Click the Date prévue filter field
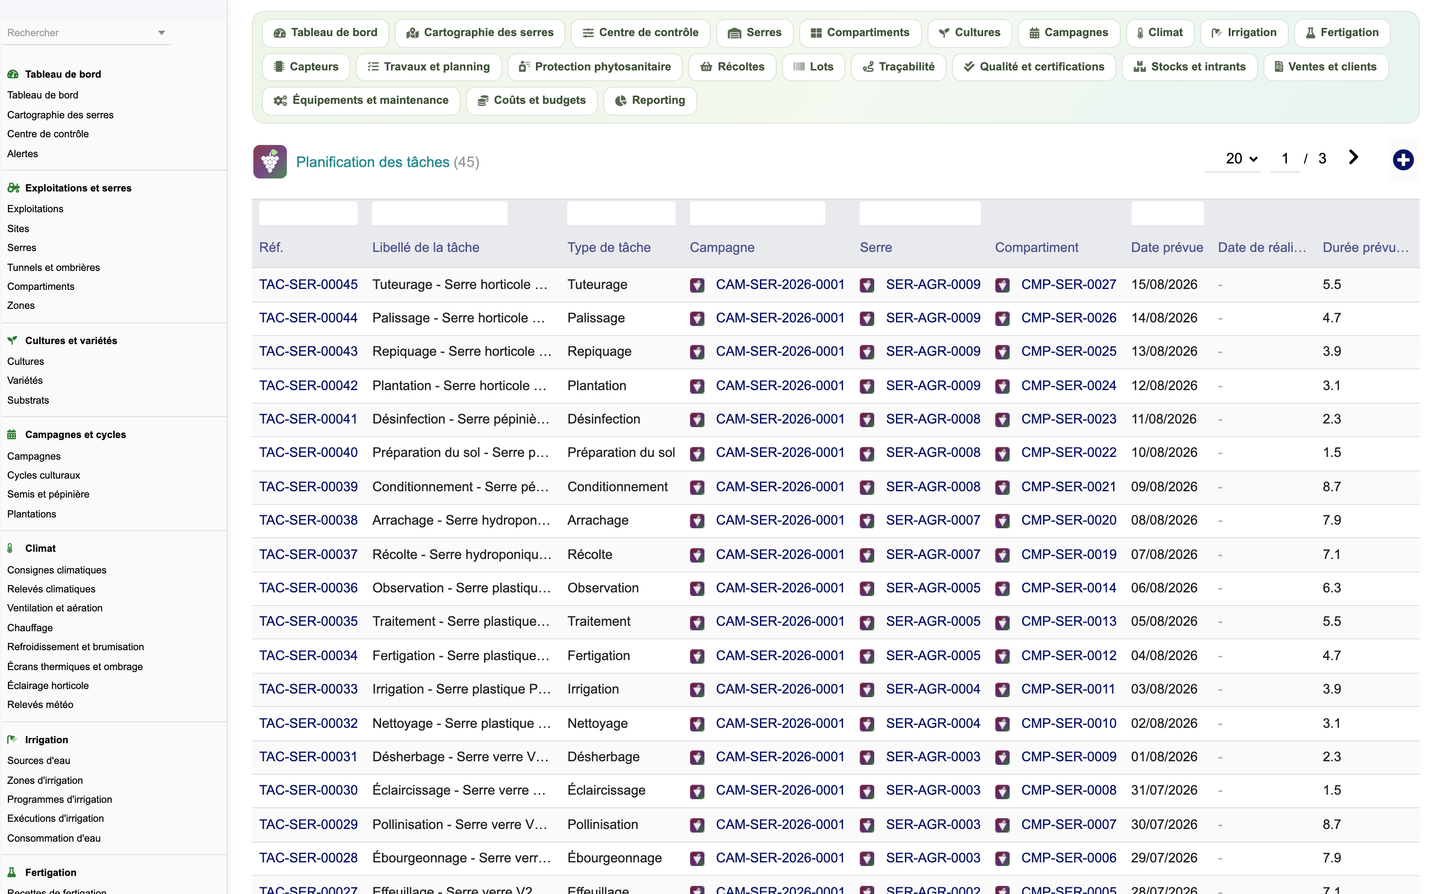Viewport: 1445px width, 894px height. click(x=1167, y=213)
